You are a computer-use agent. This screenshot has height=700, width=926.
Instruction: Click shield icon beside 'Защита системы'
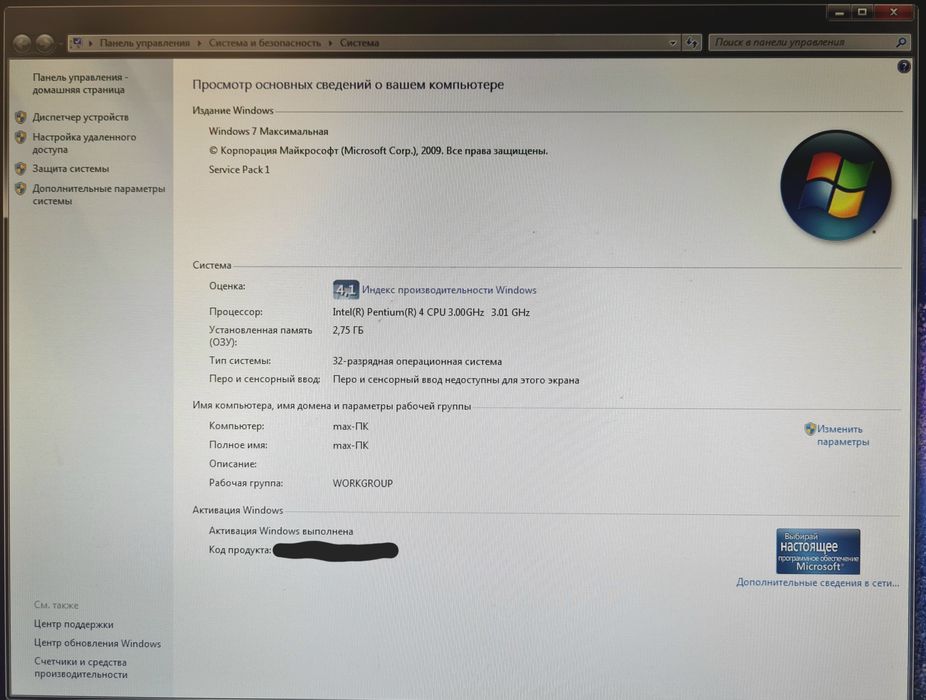tap(21, 168)
